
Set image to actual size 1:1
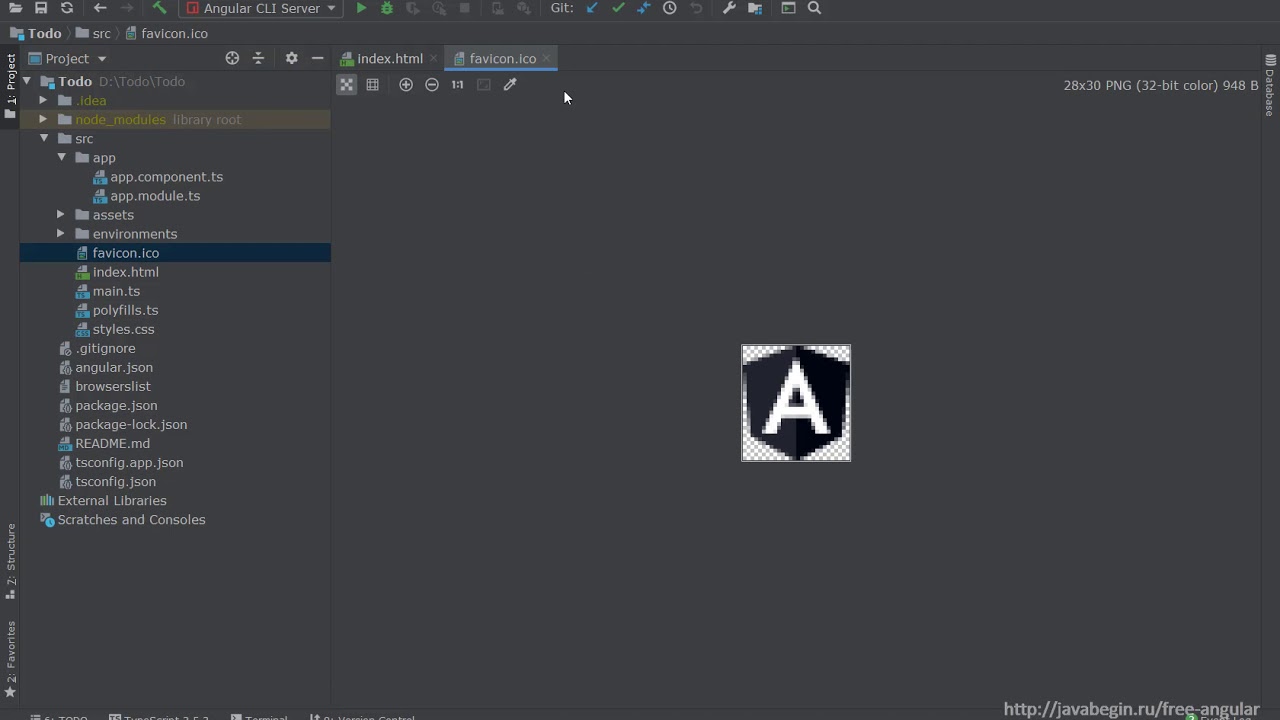tap(457, 85)
